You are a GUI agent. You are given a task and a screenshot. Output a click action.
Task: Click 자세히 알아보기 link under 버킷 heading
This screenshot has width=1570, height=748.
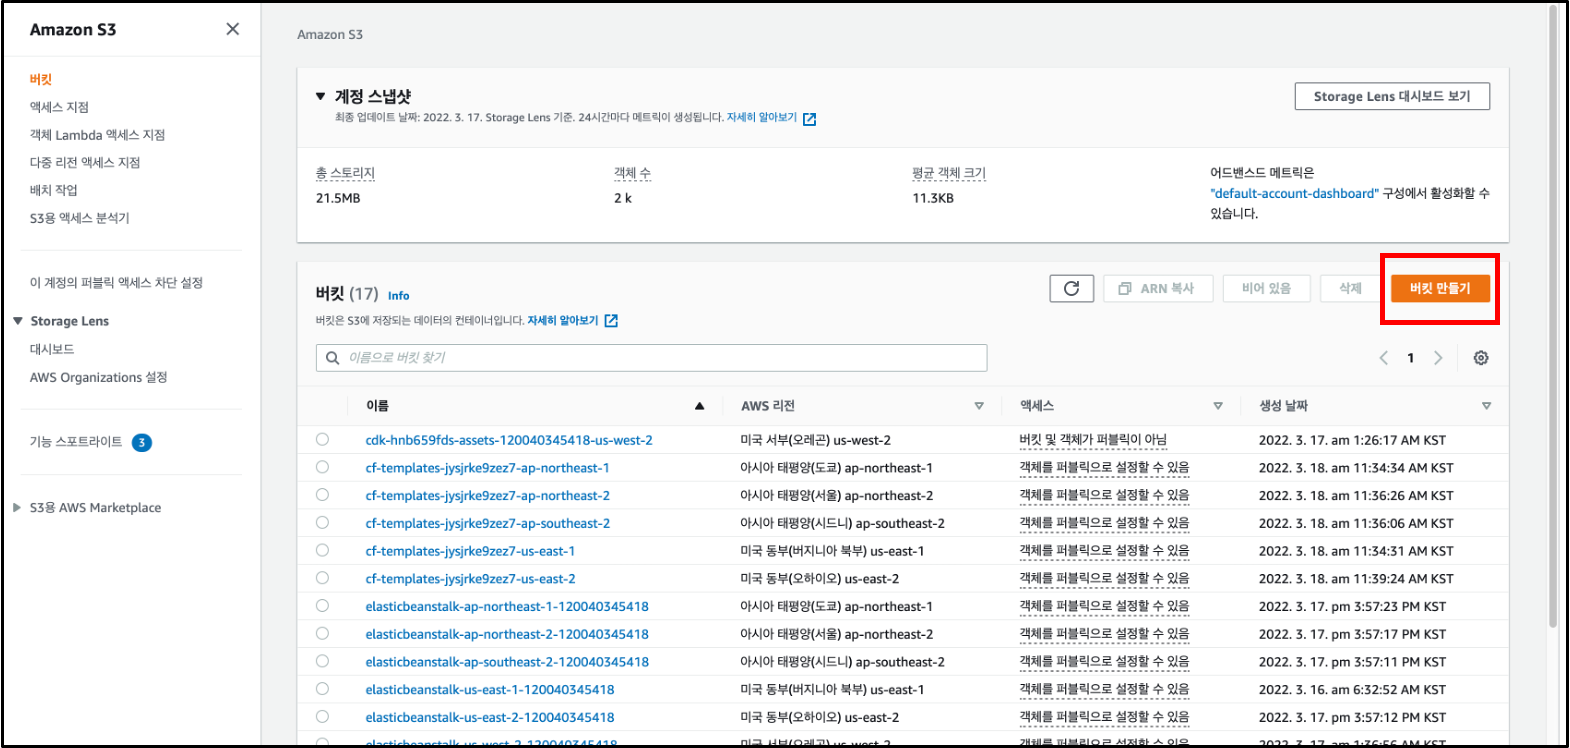tap(563, 321)
